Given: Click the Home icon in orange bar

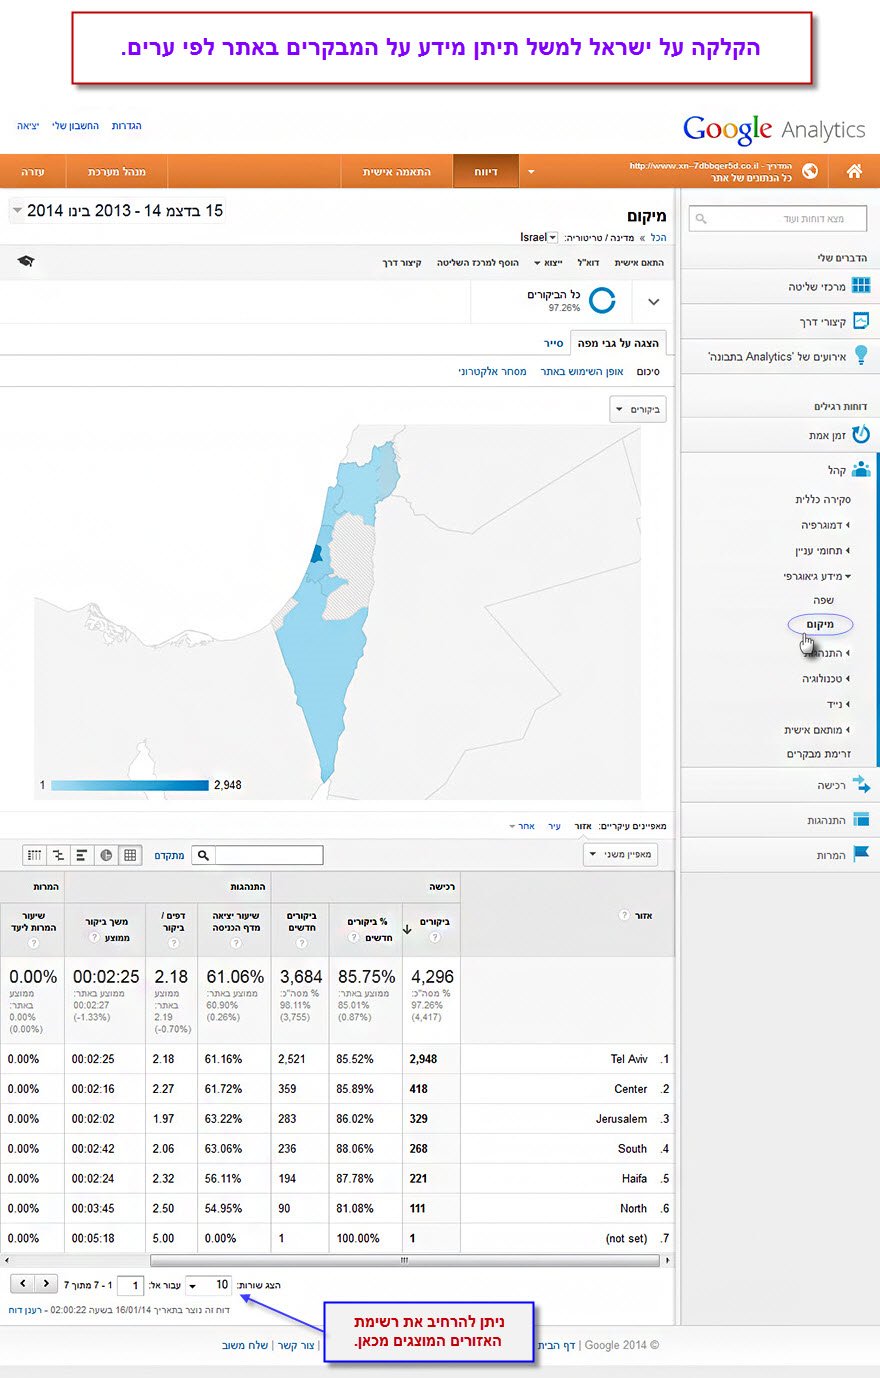Looking at the screenshot, I should 854,172.
